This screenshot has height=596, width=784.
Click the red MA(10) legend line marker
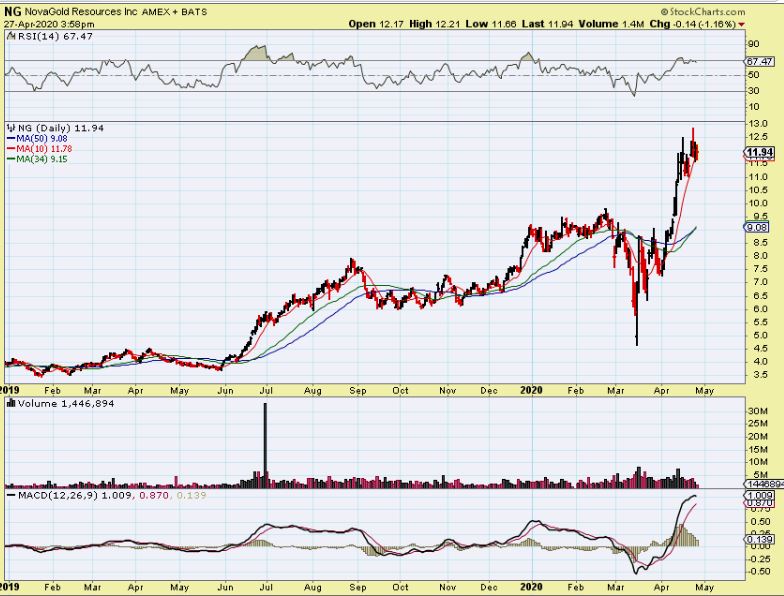point(11,148)
